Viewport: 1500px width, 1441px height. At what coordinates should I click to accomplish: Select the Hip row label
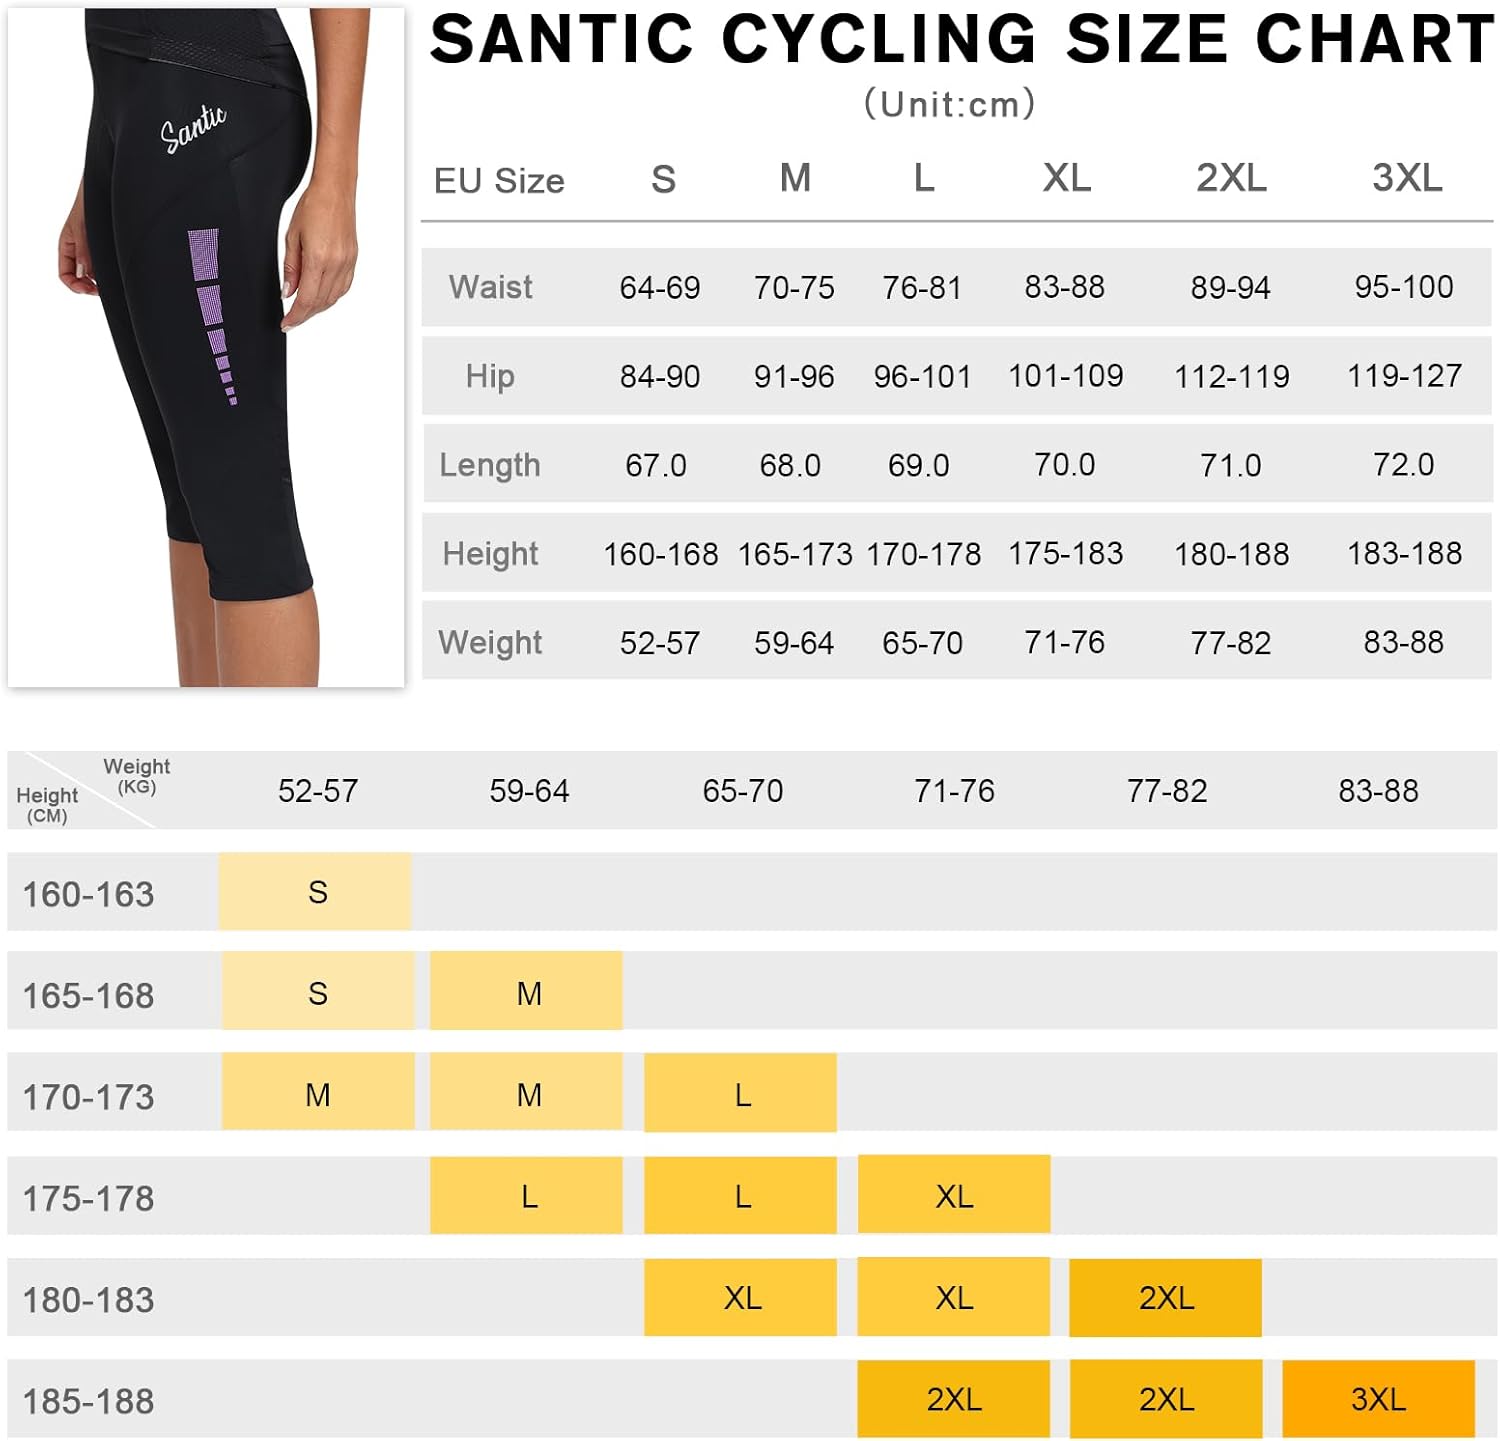pos(490,376)
